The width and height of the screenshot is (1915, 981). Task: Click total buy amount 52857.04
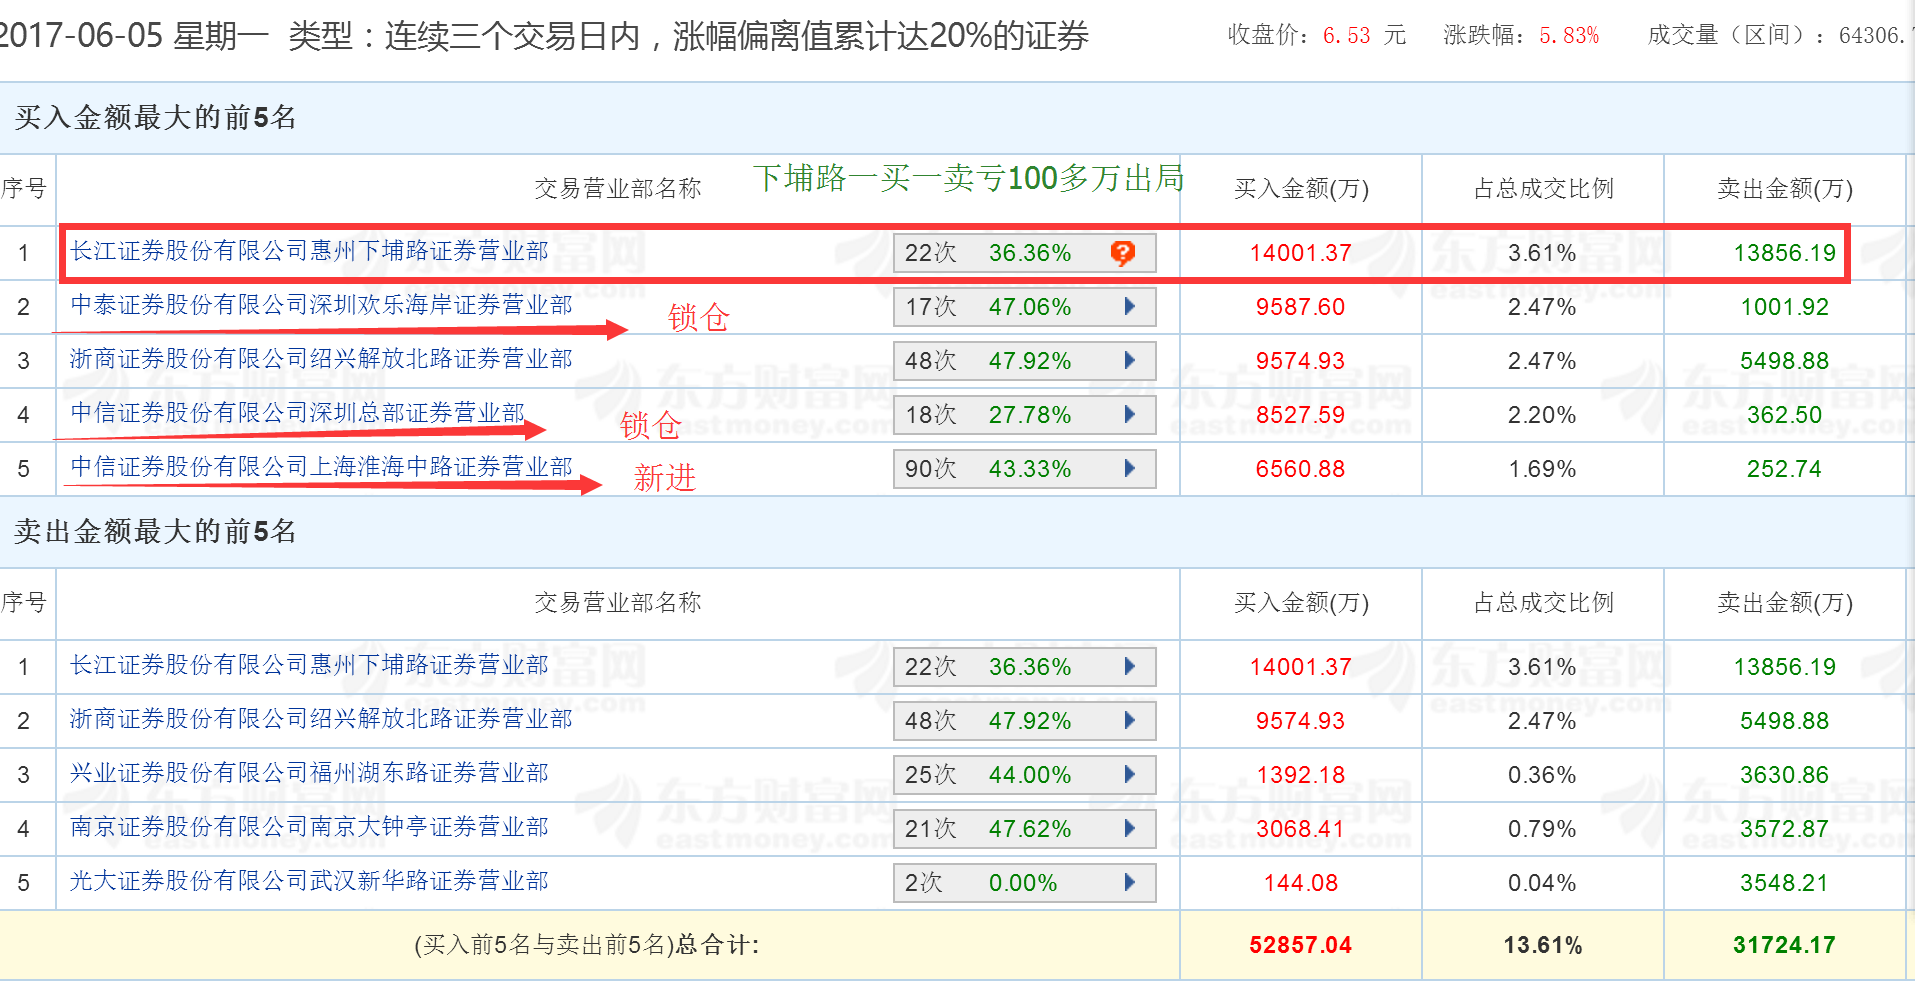tap(1300, 945)
